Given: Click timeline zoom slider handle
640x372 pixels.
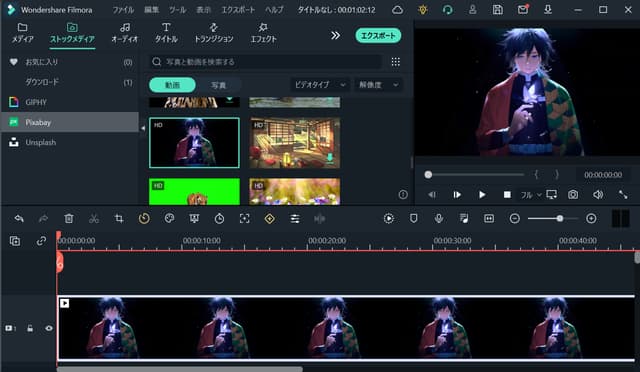Looking at the screenshot, I should [x=560, y=219].
